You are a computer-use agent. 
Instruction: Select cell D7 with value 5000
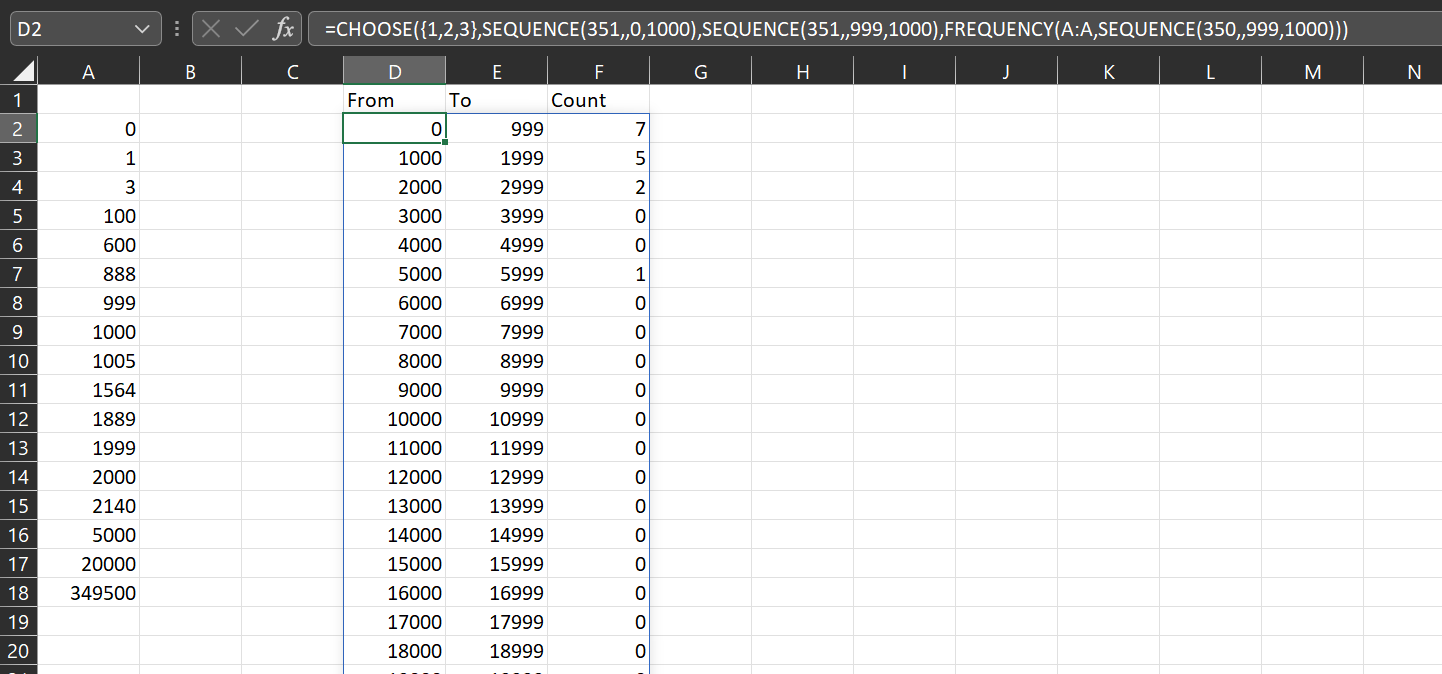coord(395,274)
